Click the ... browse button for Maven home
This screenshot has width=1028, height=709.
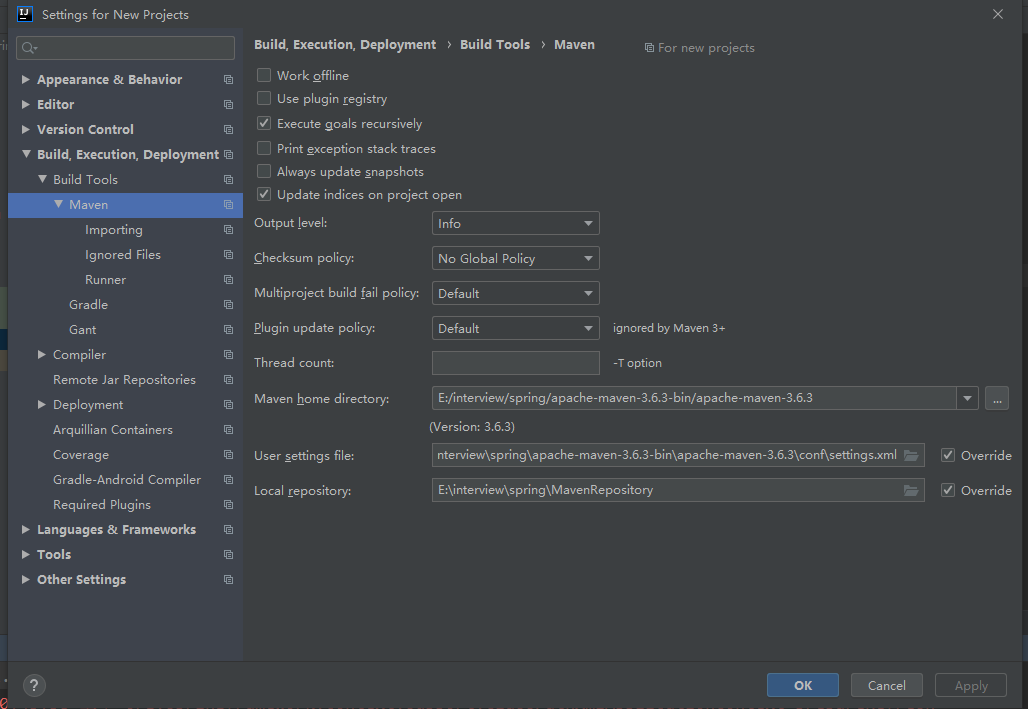click(x=997, y=398)
